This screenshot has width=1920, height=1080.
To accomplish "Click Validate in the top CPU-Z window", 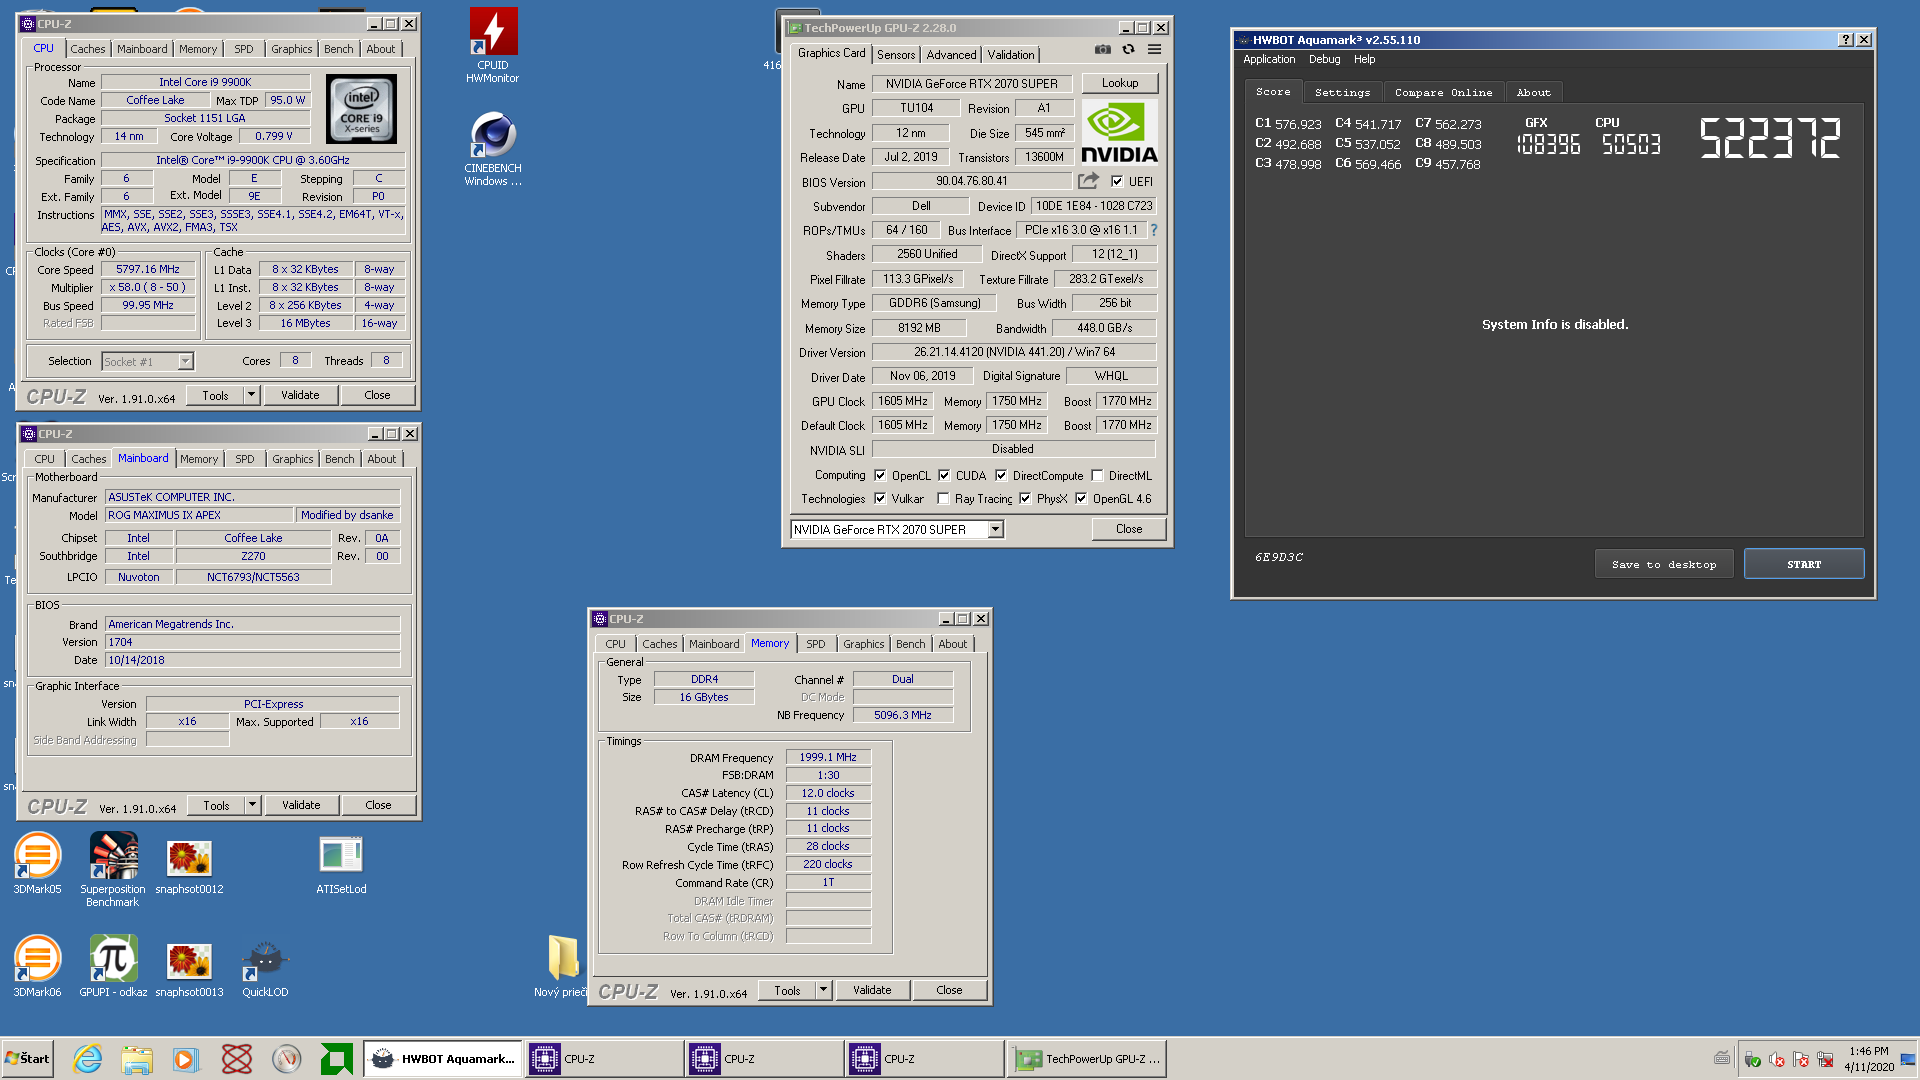I will pos(300,395).
